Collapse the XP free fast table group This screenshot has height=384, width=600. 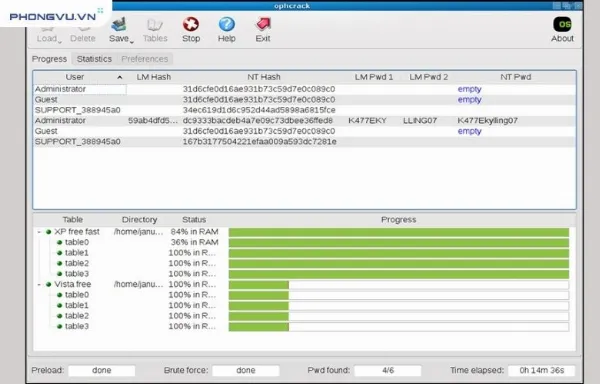(x=39, y=232)
